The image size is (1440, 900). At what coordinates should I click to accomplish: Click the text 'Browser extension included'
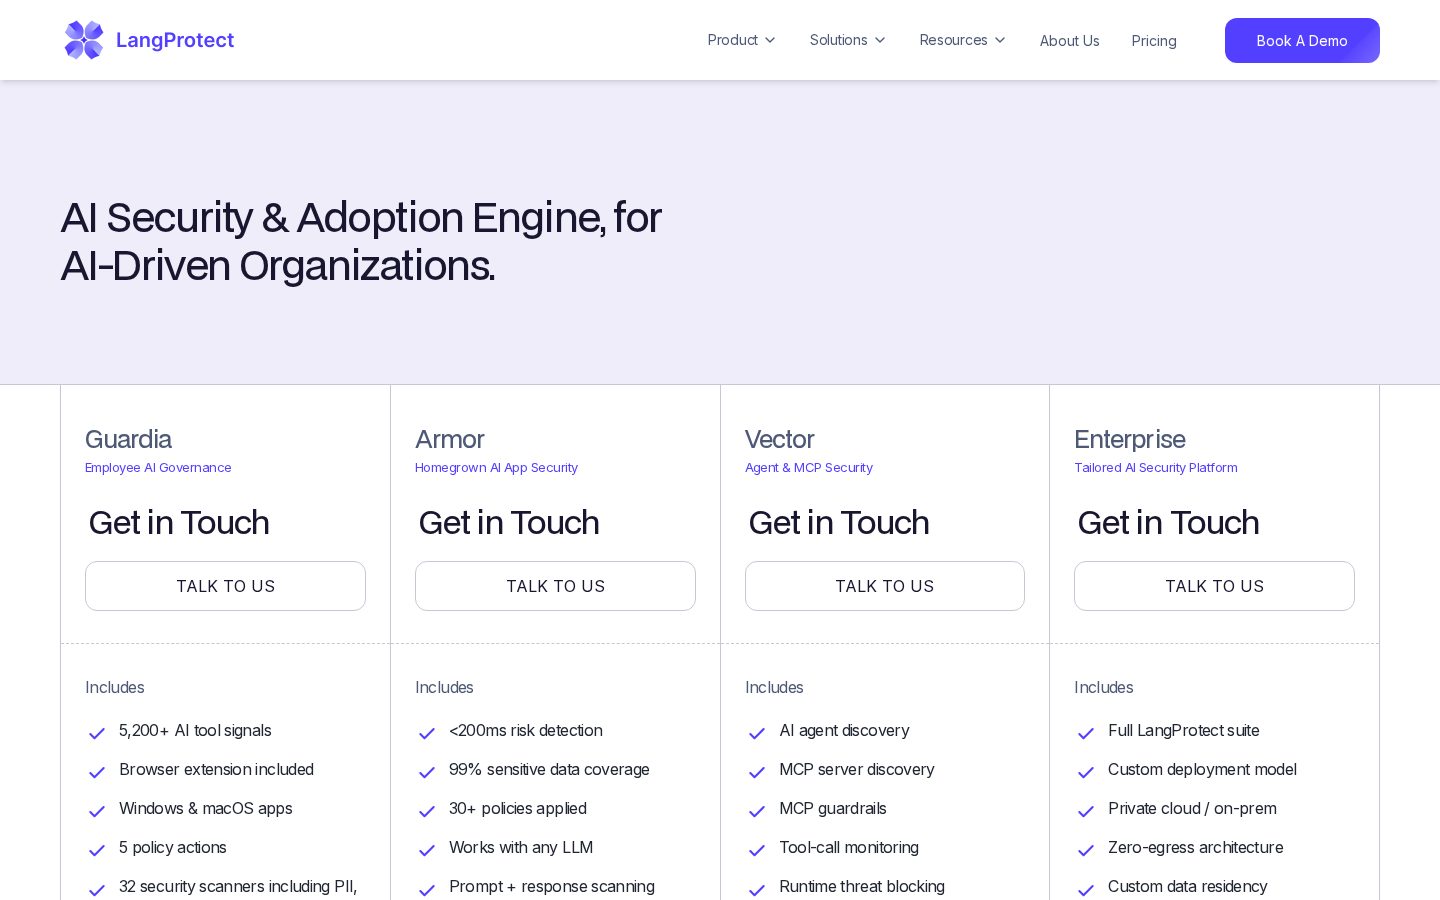click(216, 770)
